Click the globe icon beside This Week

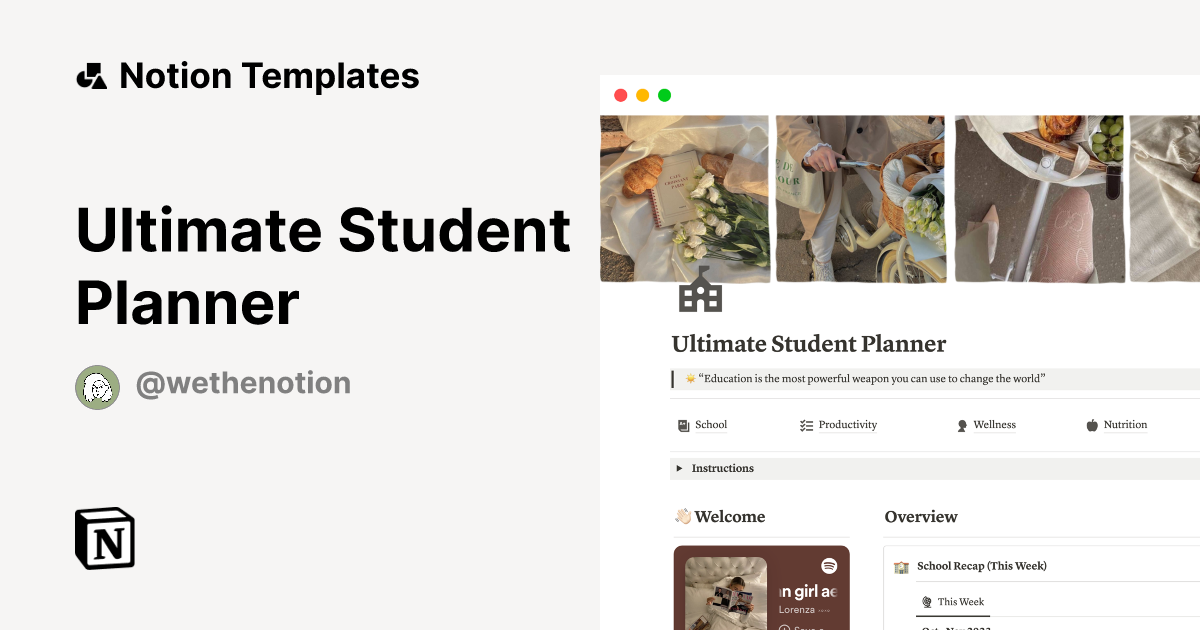point(926,602)
